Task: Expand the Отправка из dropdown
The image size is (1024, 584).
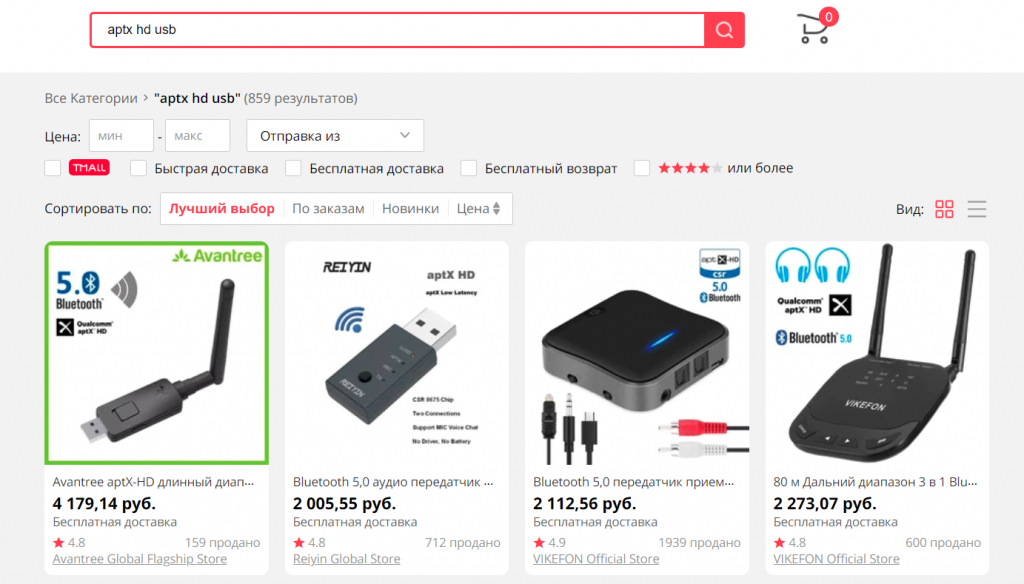Action: (335, 136)
